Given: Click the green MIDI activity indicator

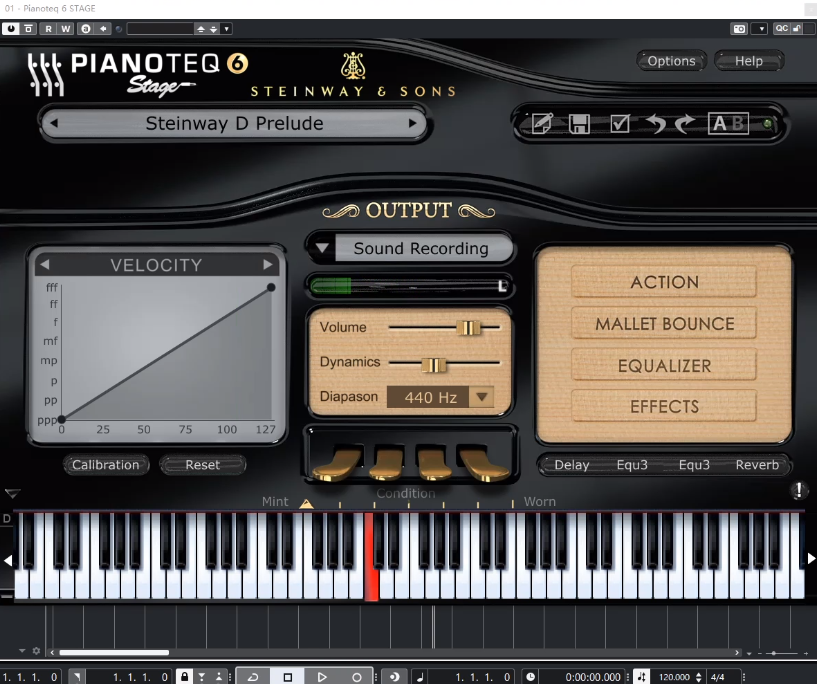Looking at the screenshot, I should [x=767, y=123].
